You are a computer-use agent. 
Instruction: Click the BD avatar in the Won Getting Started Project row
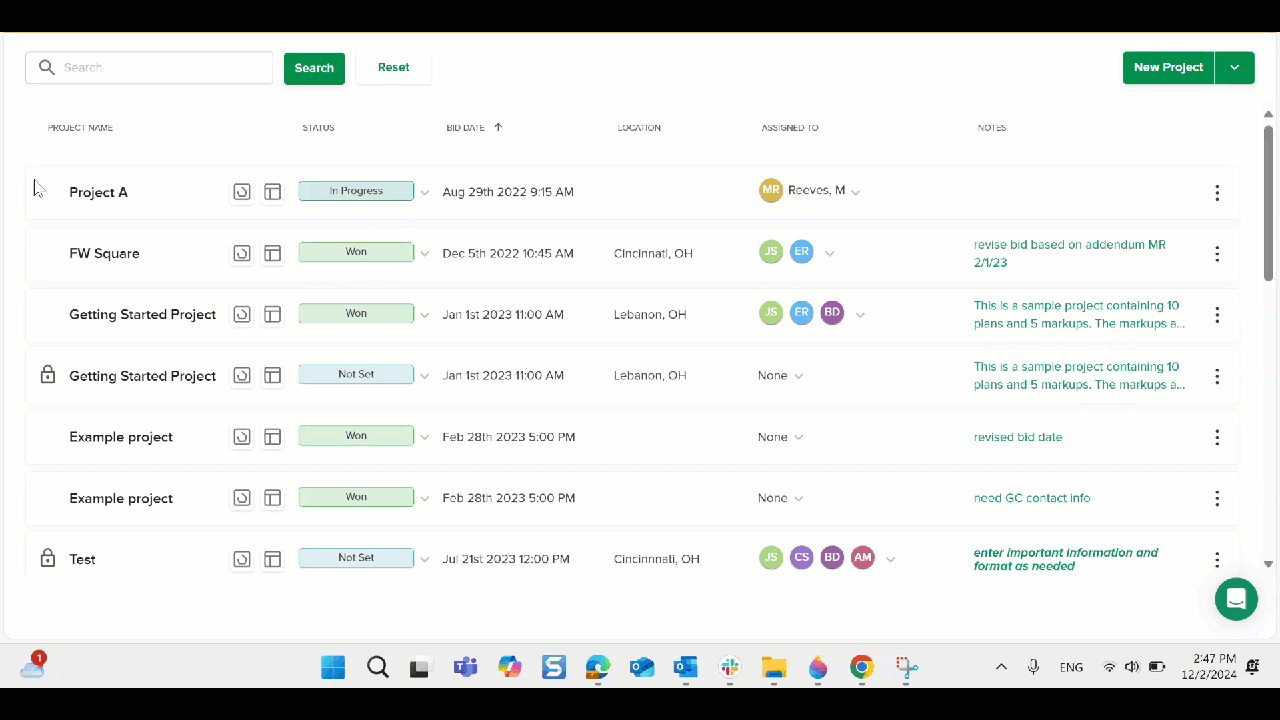tap(832, 313)
